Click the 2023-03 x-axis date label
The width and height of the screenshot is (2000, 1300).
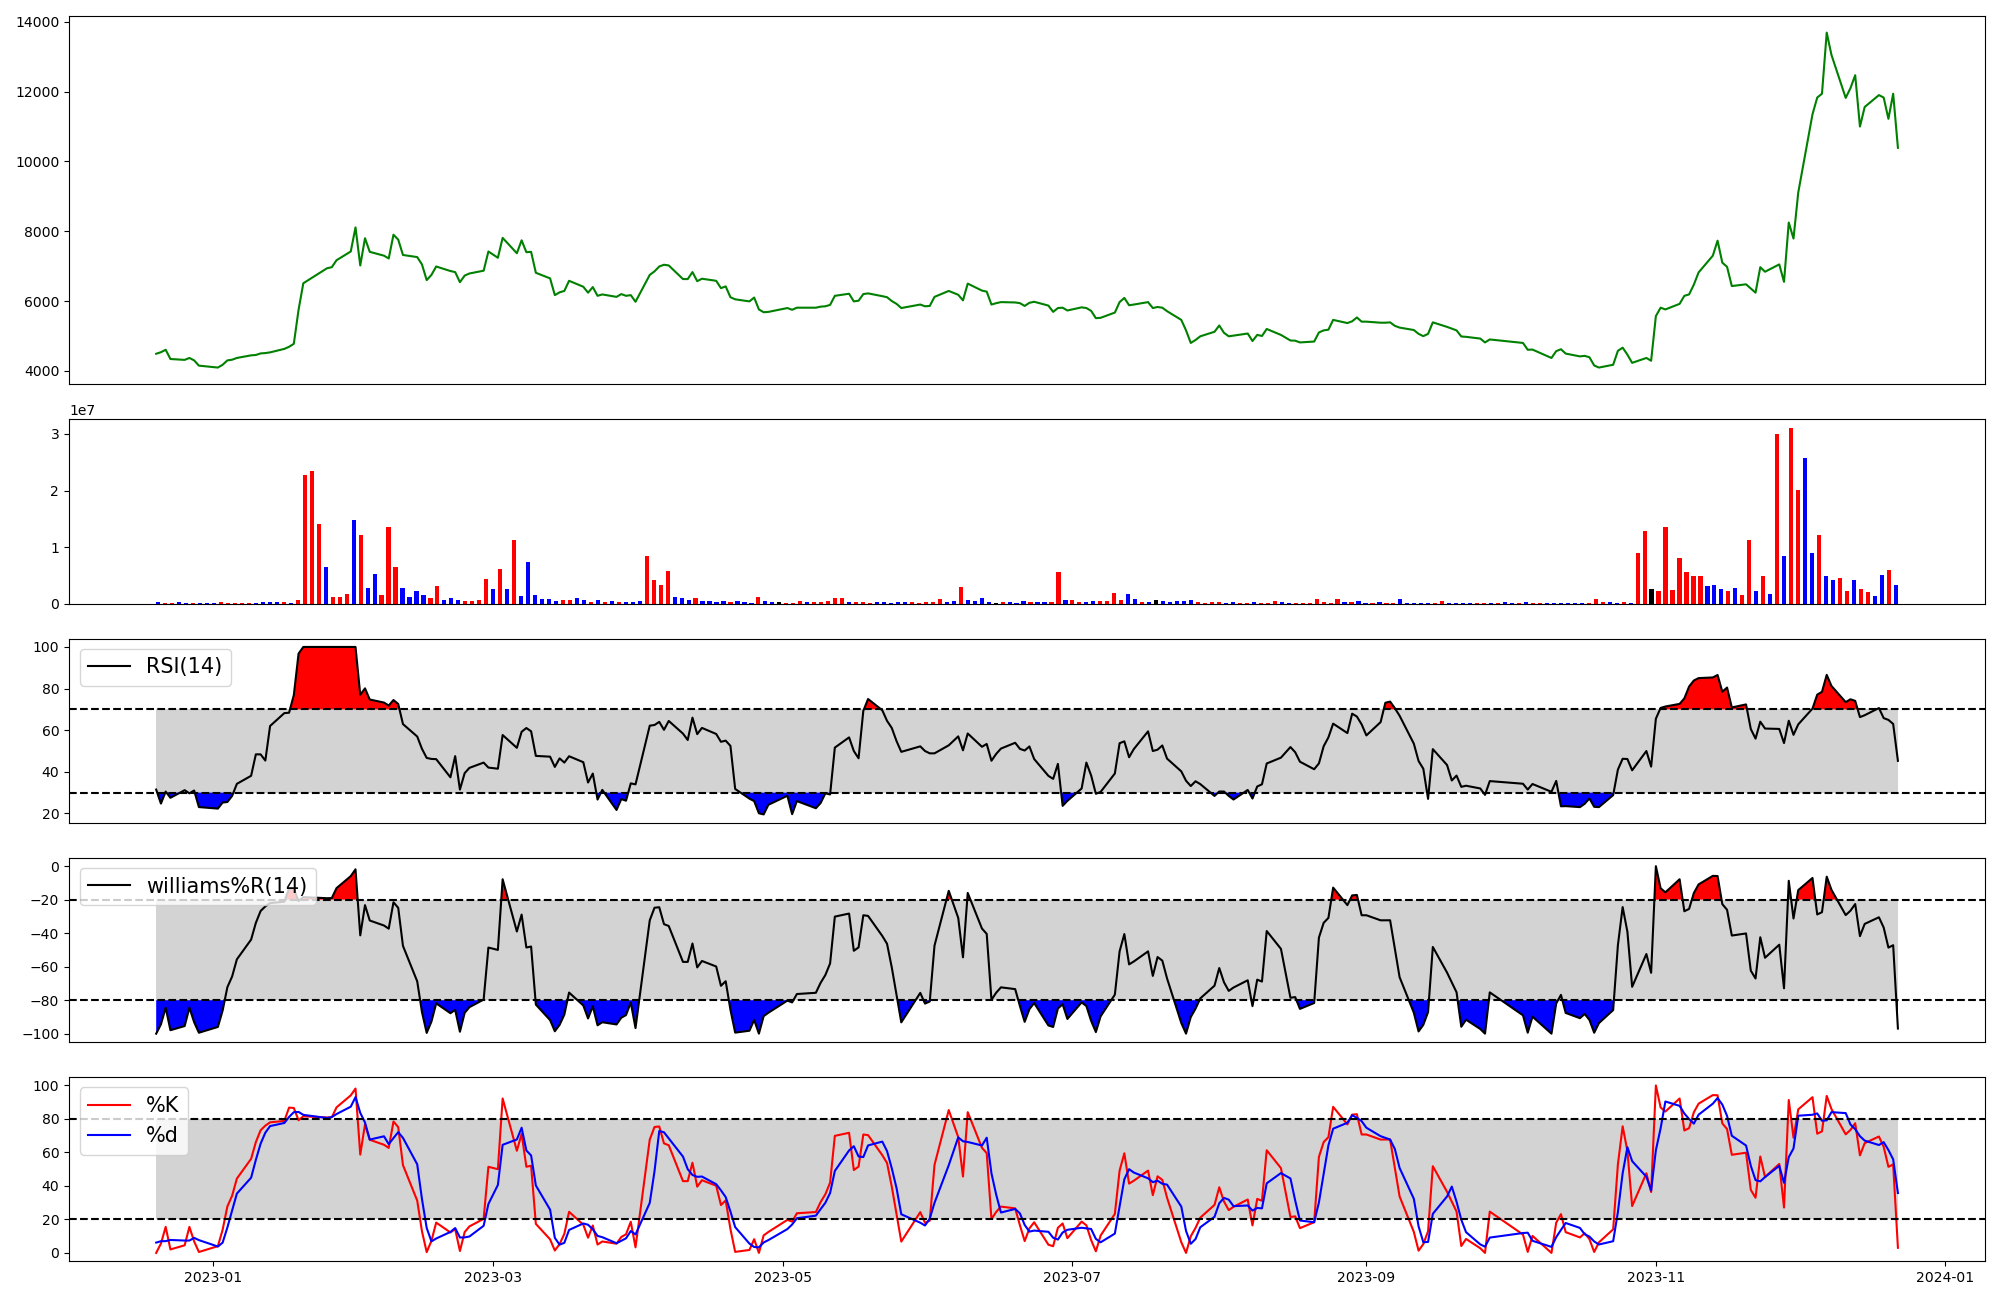(x=493, y=1277)
